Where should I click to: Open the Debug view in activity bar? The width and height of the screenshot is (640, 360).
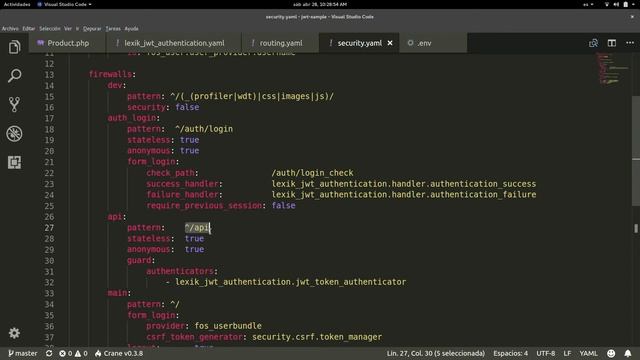click(x=14, y=133)
